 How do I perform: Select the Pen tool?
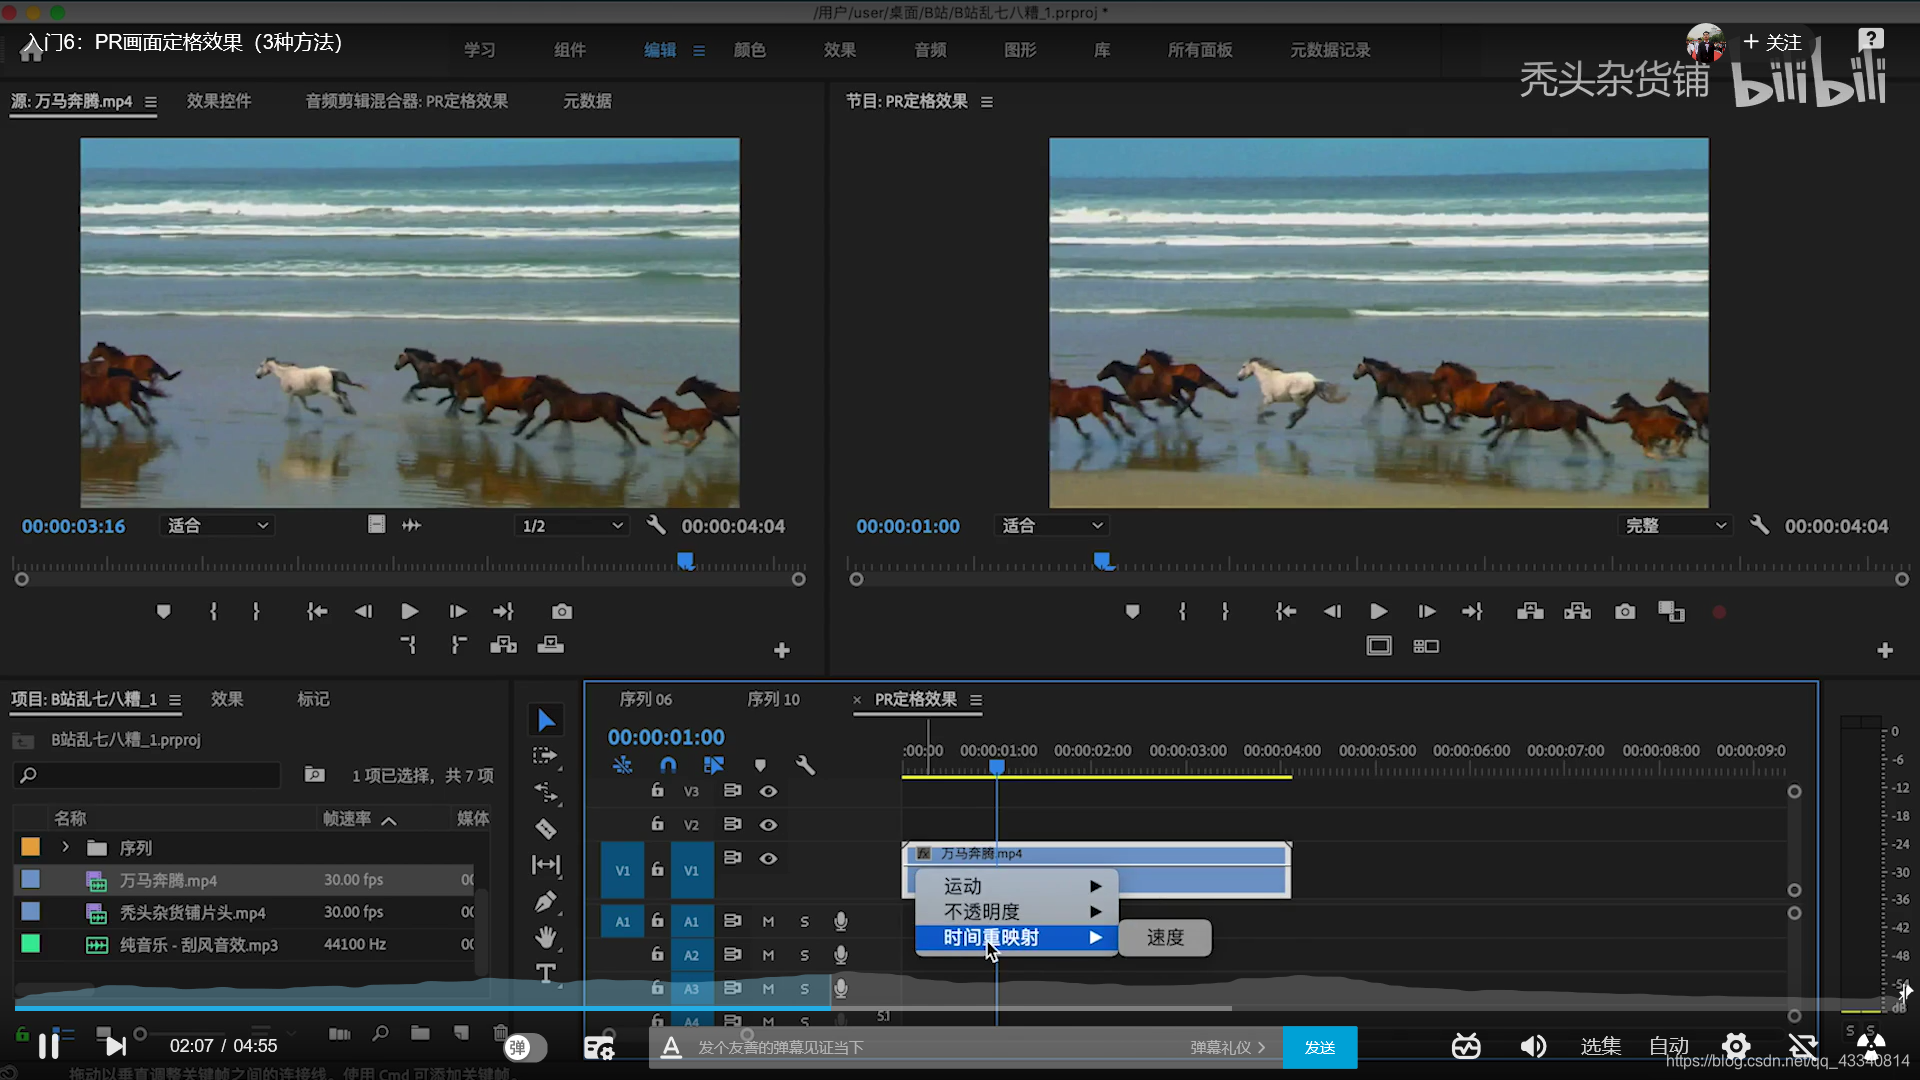(x=545, y=902)
